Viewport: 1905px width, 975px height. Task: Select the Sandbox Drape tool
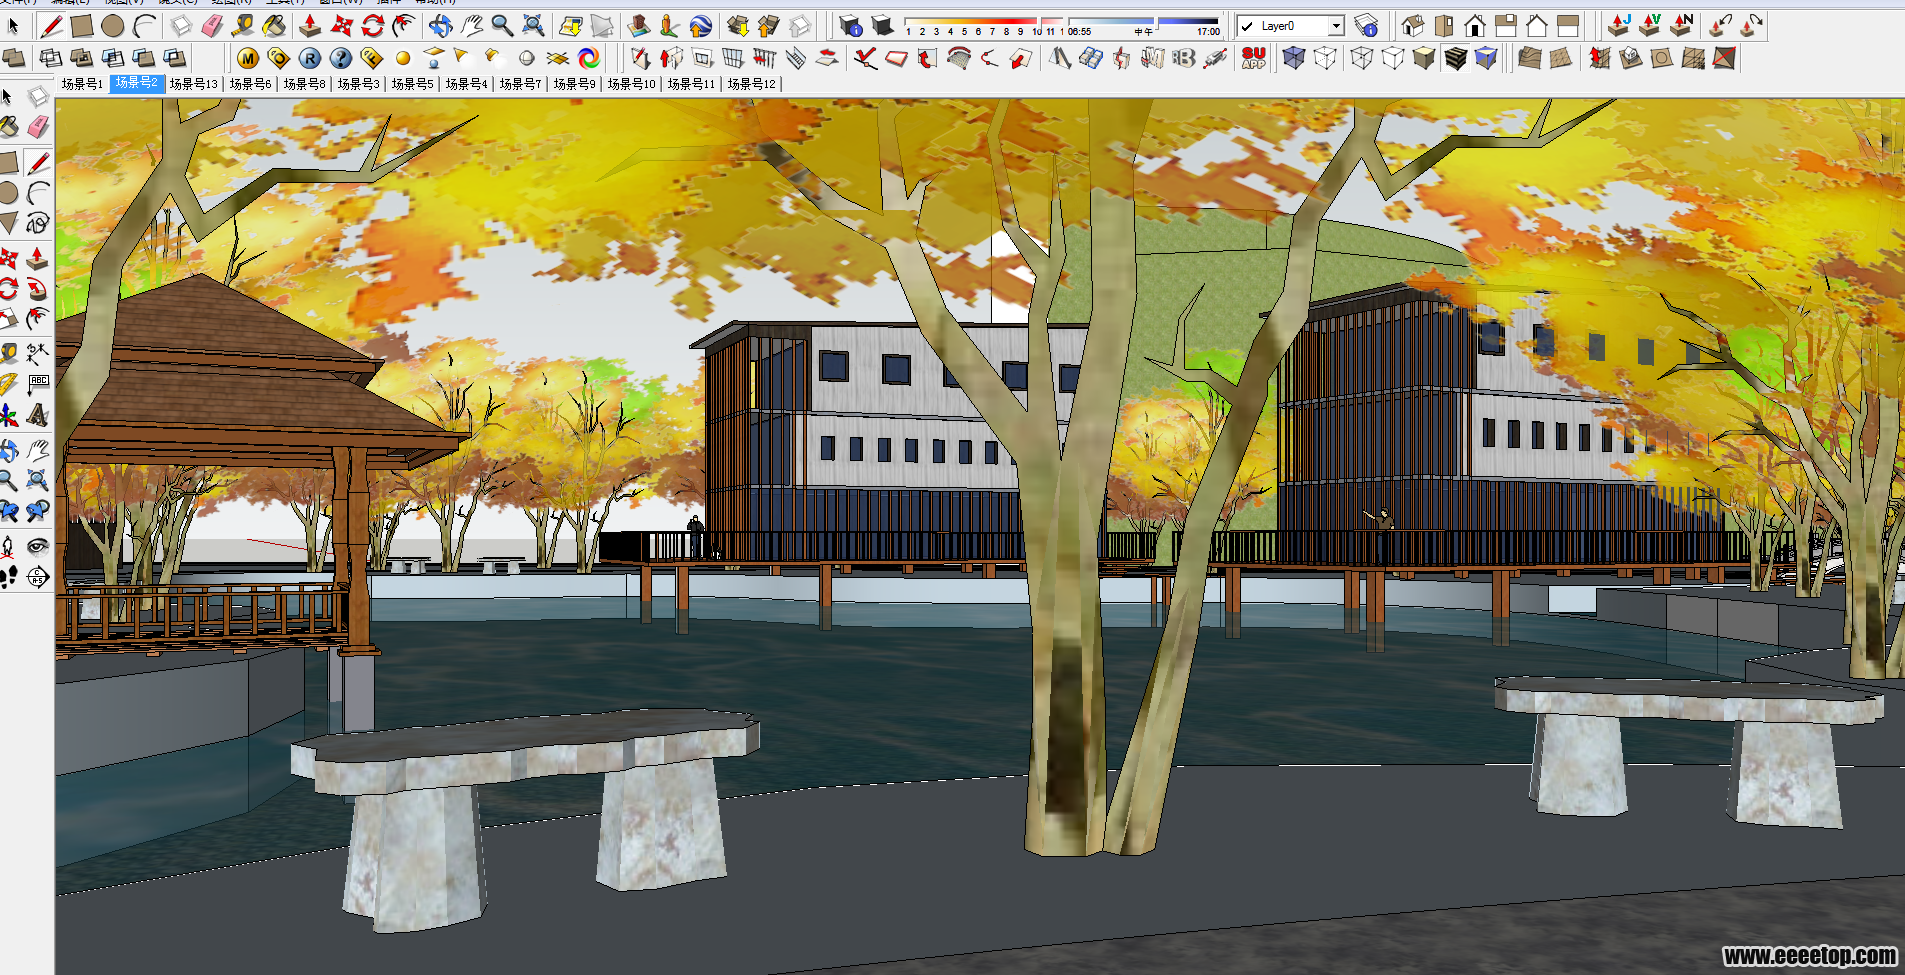coord(1662,58)
